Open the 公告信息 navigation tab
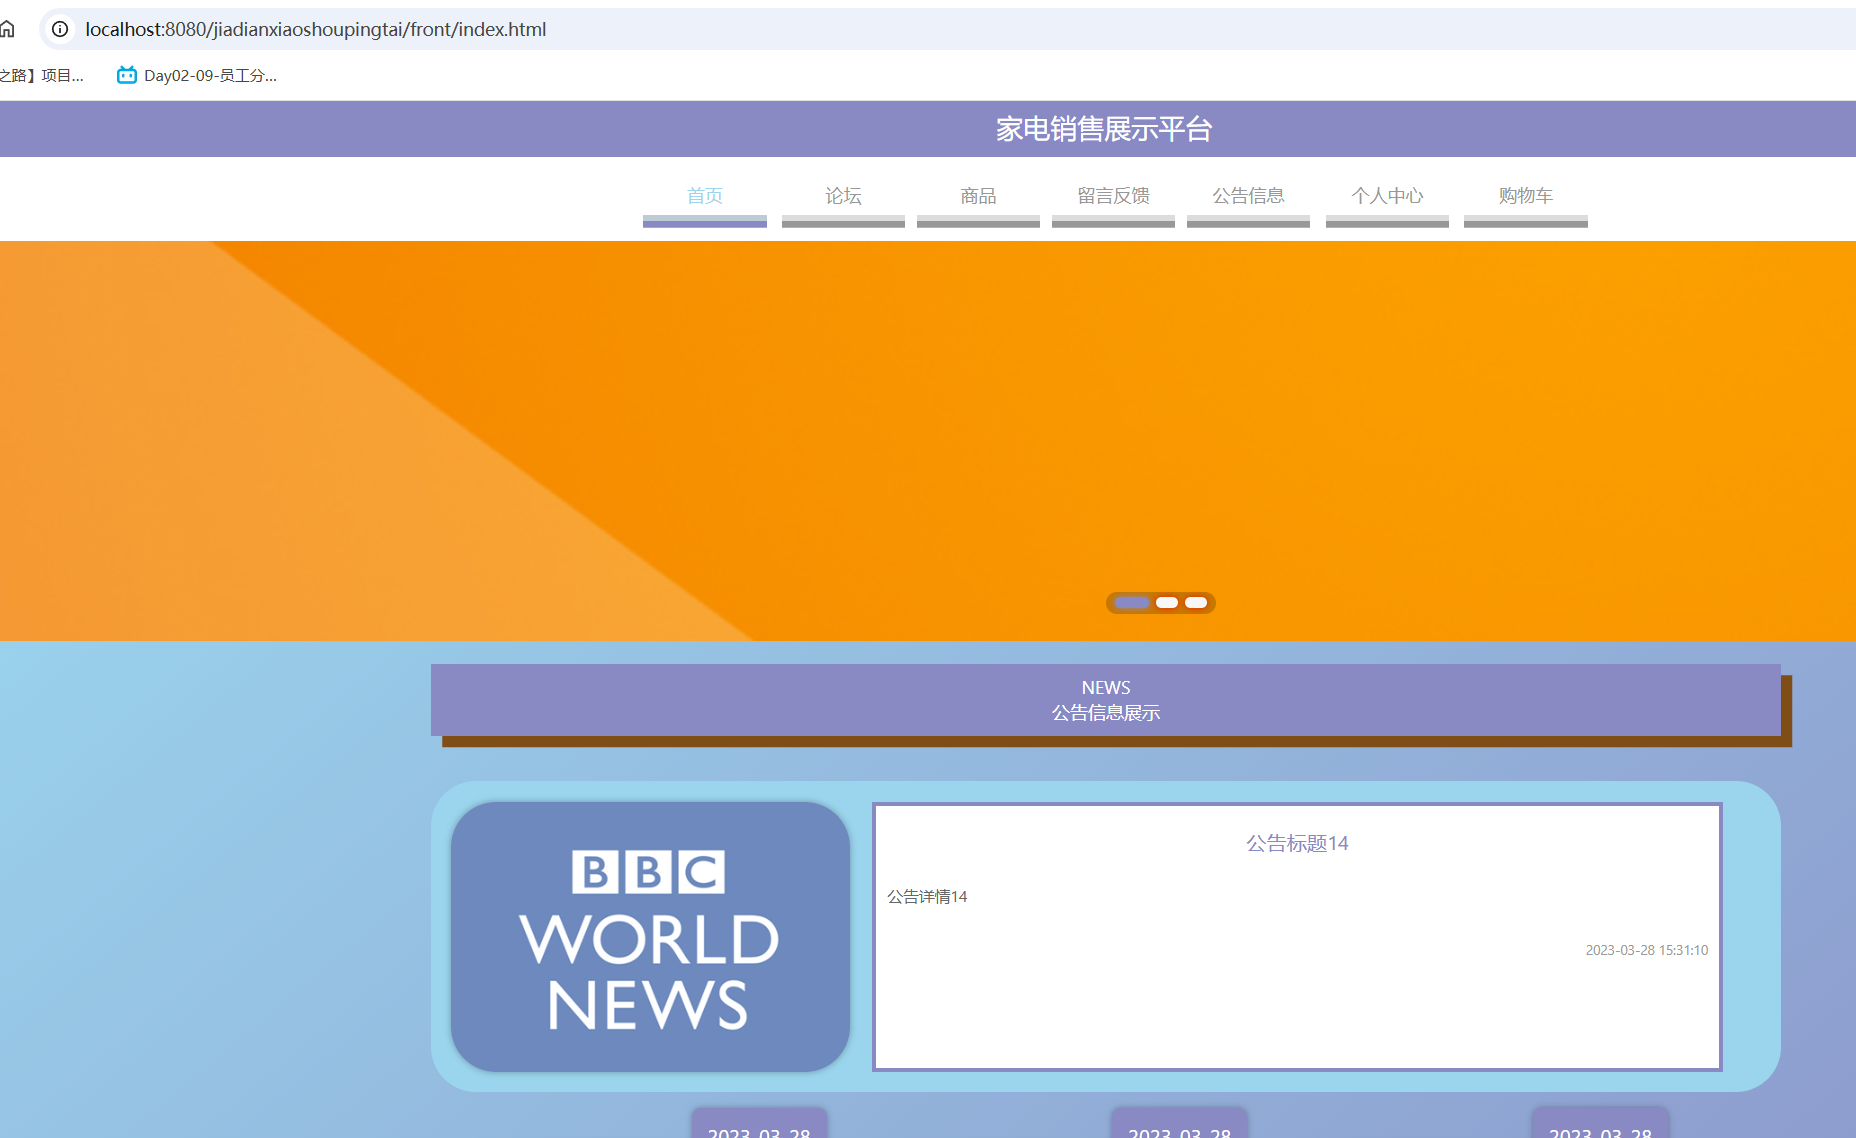Image resolution: width=1856 pixels, height=1138 pixels. (1248, 197)
